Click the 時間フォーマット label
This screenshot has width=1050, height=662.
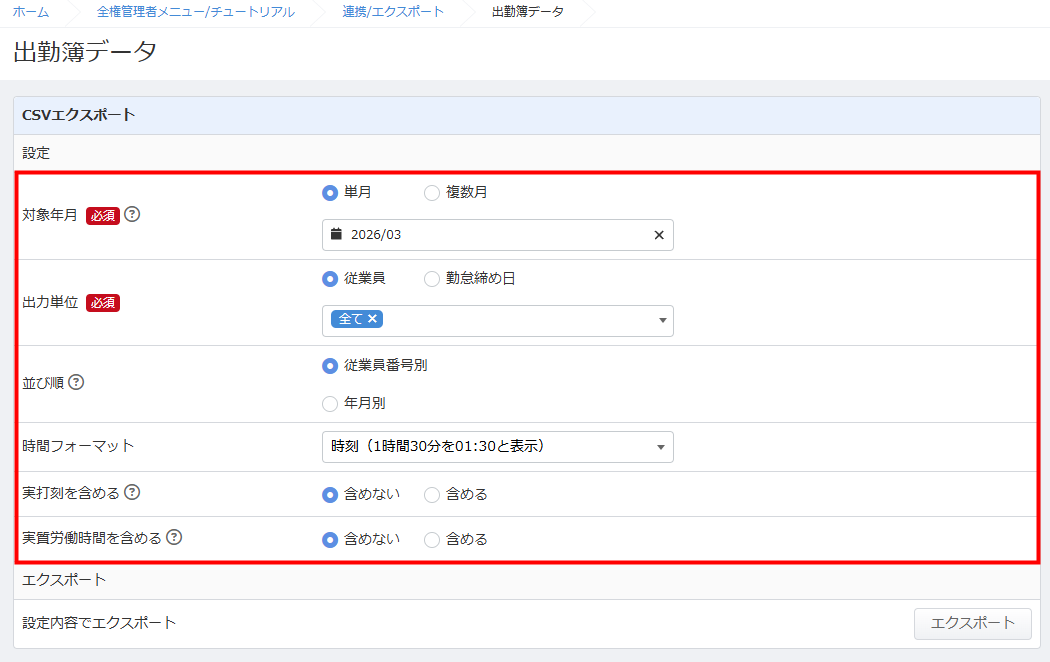[78, 446]
